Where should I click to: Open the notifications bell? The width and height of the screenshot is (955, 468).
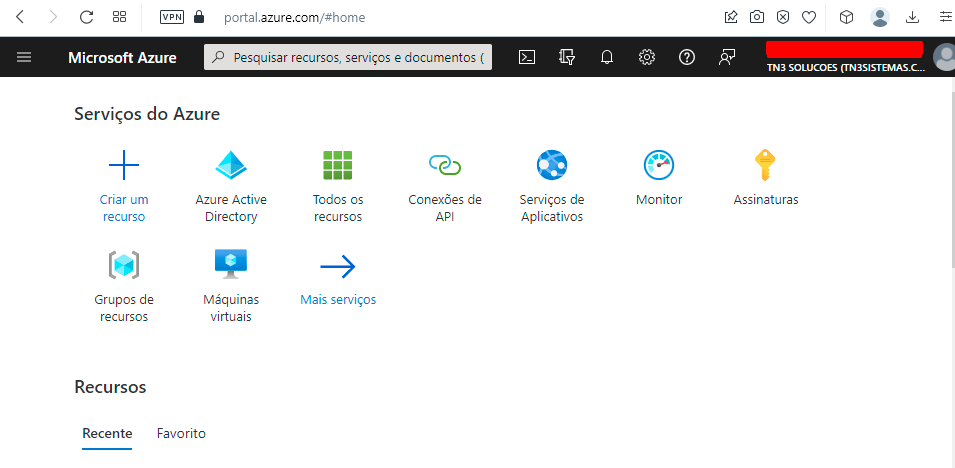pyautogui.click(x=607, y=57)
